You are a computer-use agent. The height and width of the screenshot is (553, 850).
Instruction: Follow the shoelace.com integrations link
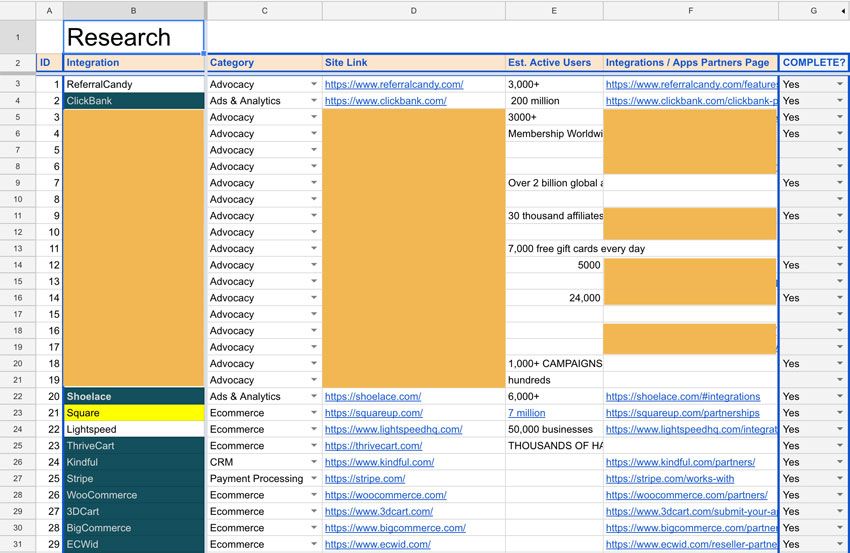[683, 396]
